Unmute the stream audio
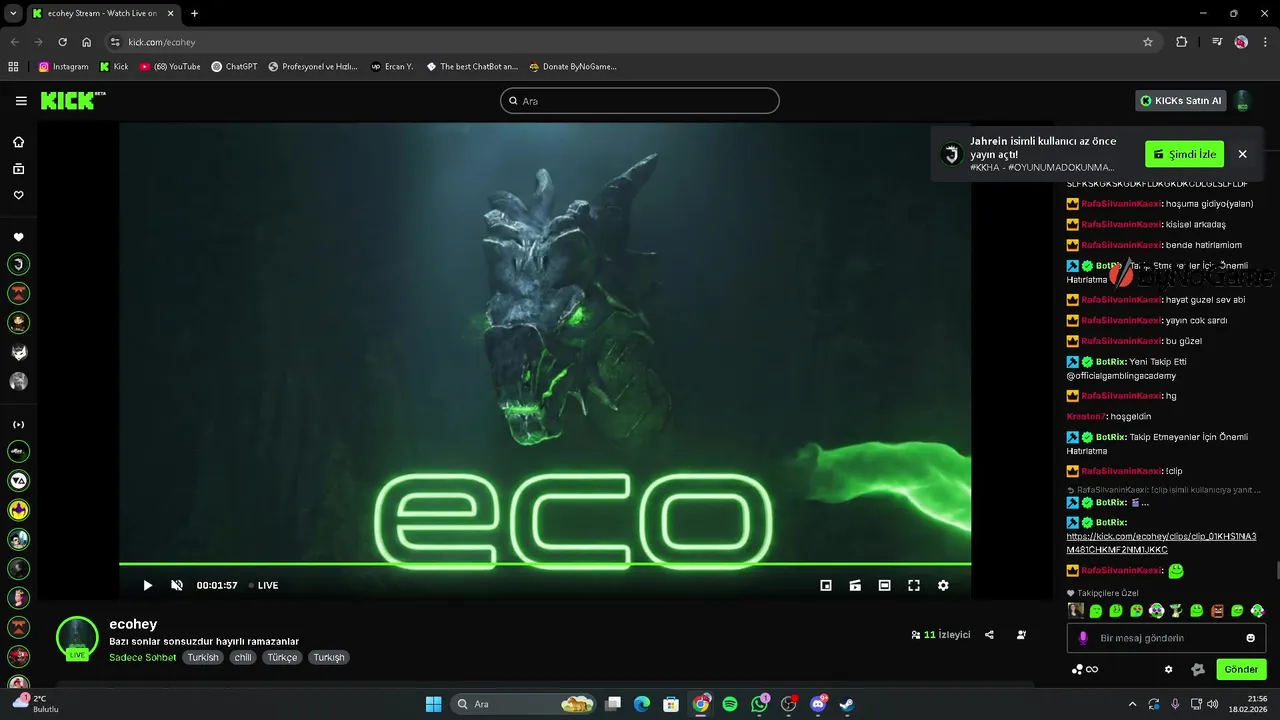Image resolution: width=1280 pixels, height=720 pixels. tap(177, 585)
